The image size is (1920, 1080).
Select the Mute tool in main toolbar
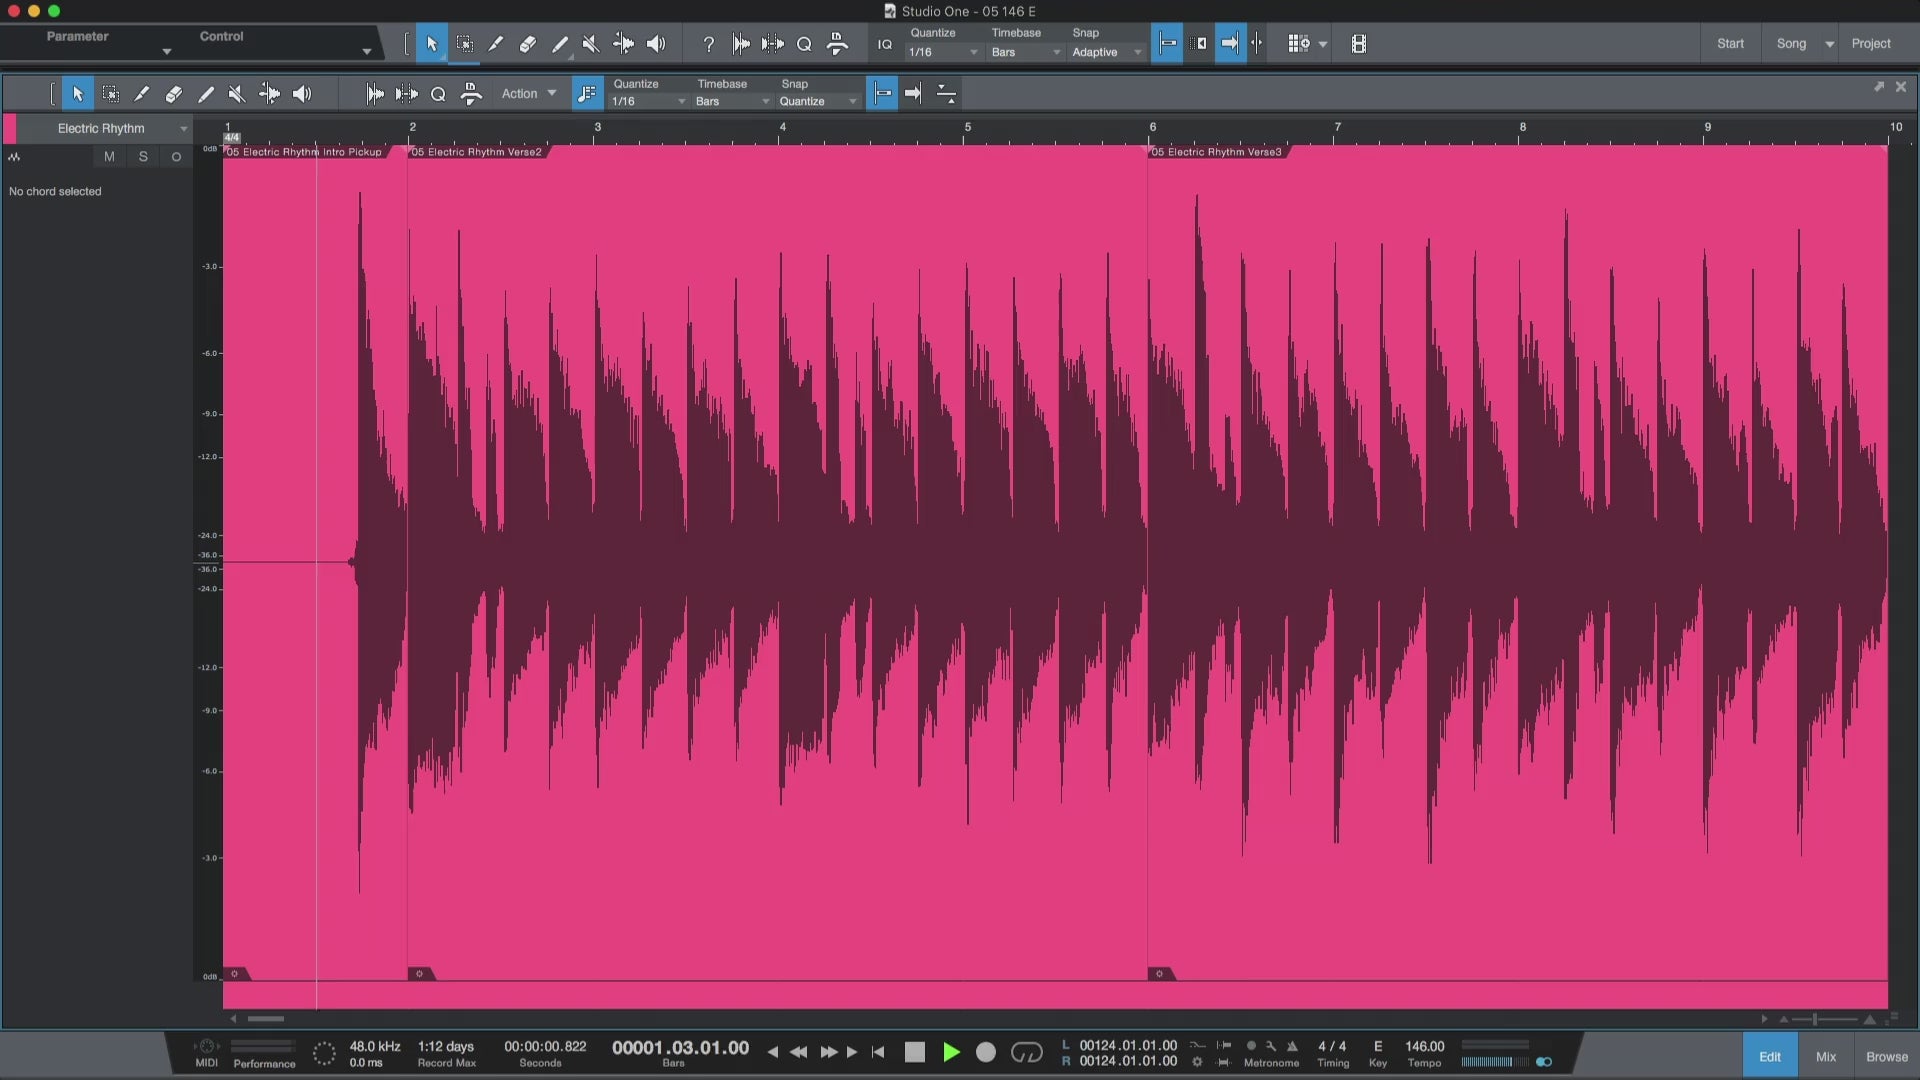click(591, 44)
